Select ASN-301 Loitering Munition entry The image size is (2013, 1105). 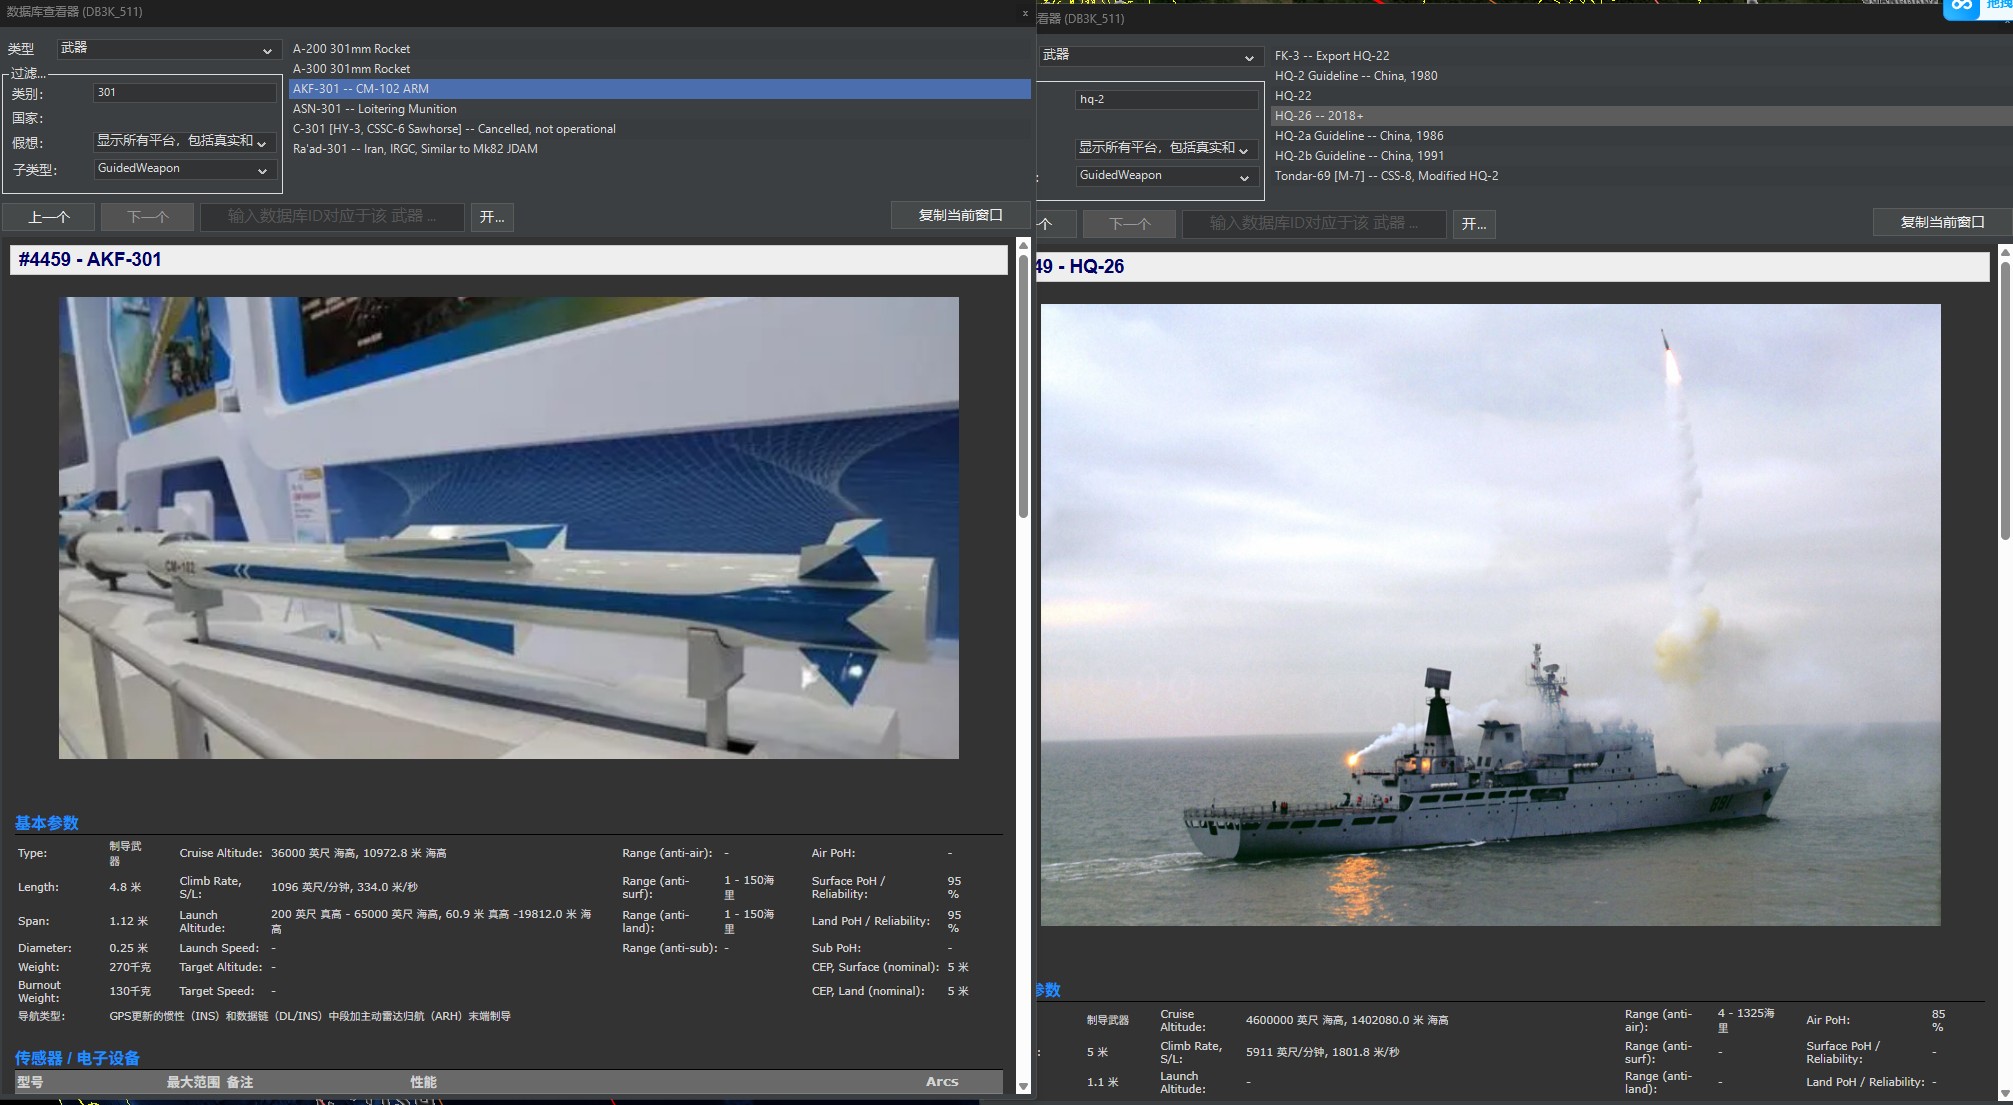point(375,109)
